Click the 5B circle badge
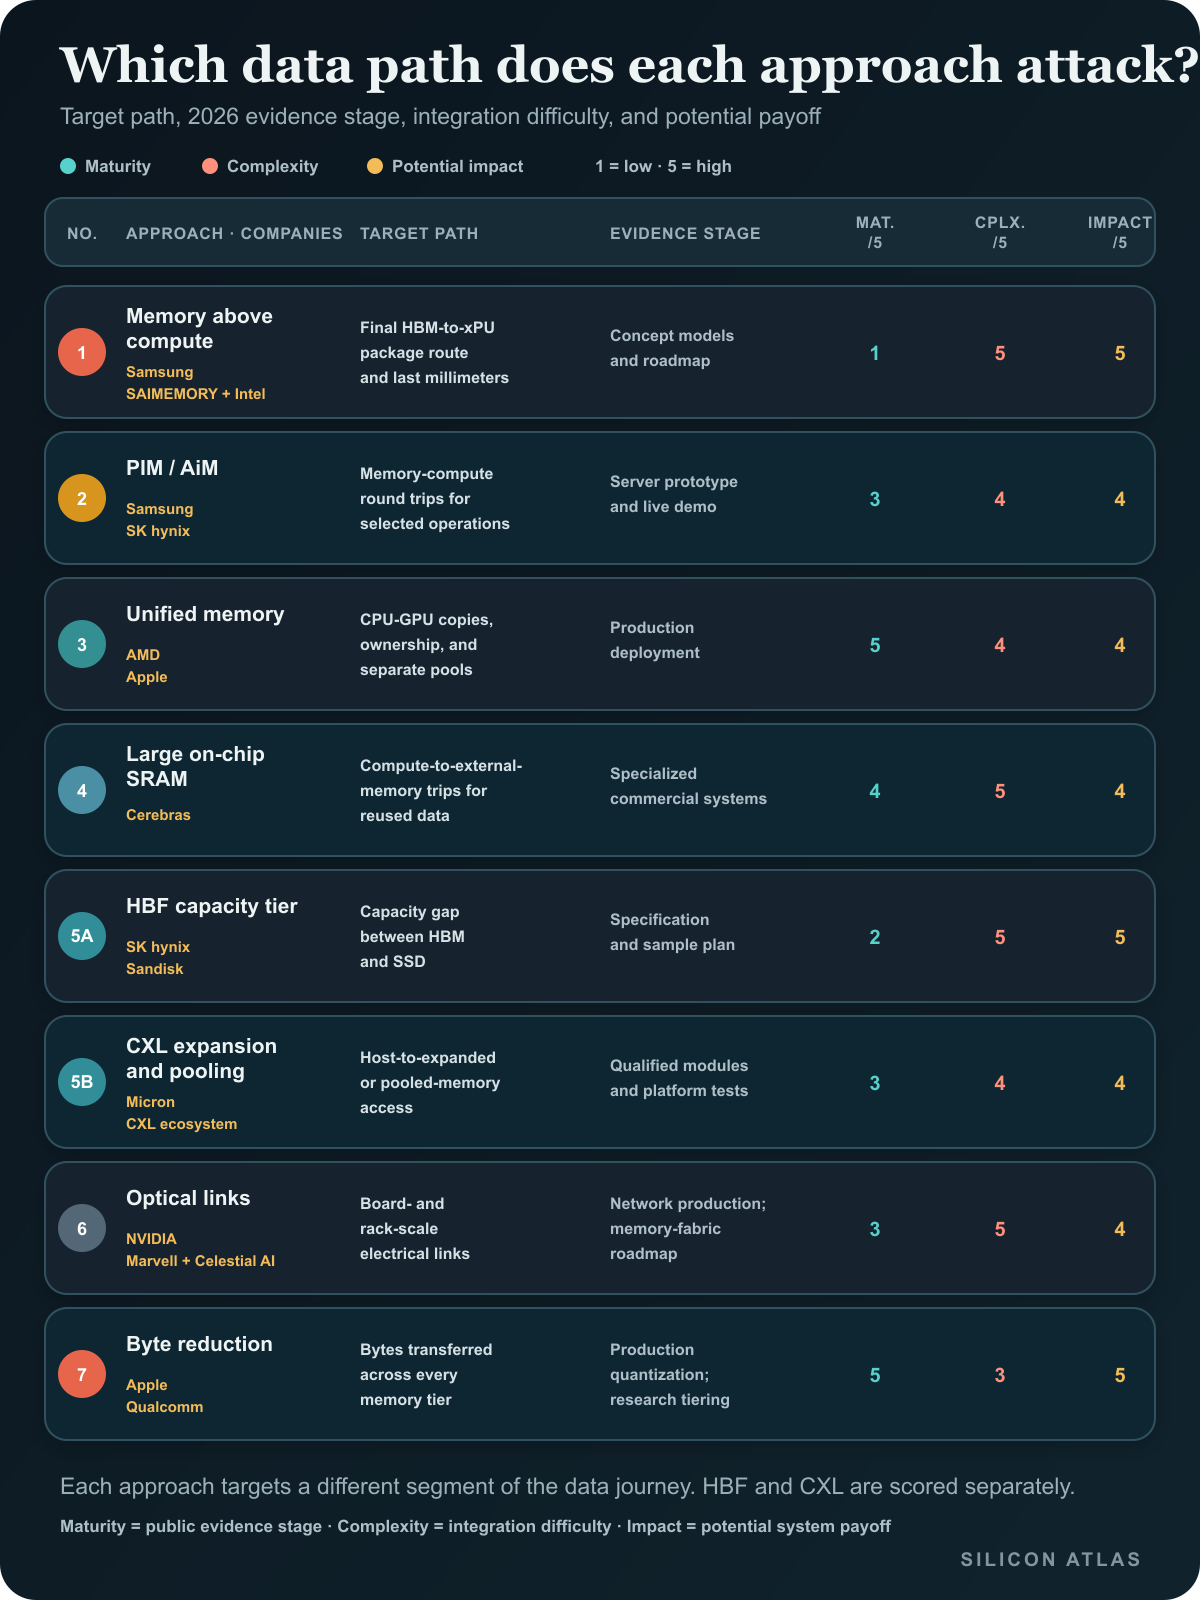 pyautogui.click(x=82, y=1082)
